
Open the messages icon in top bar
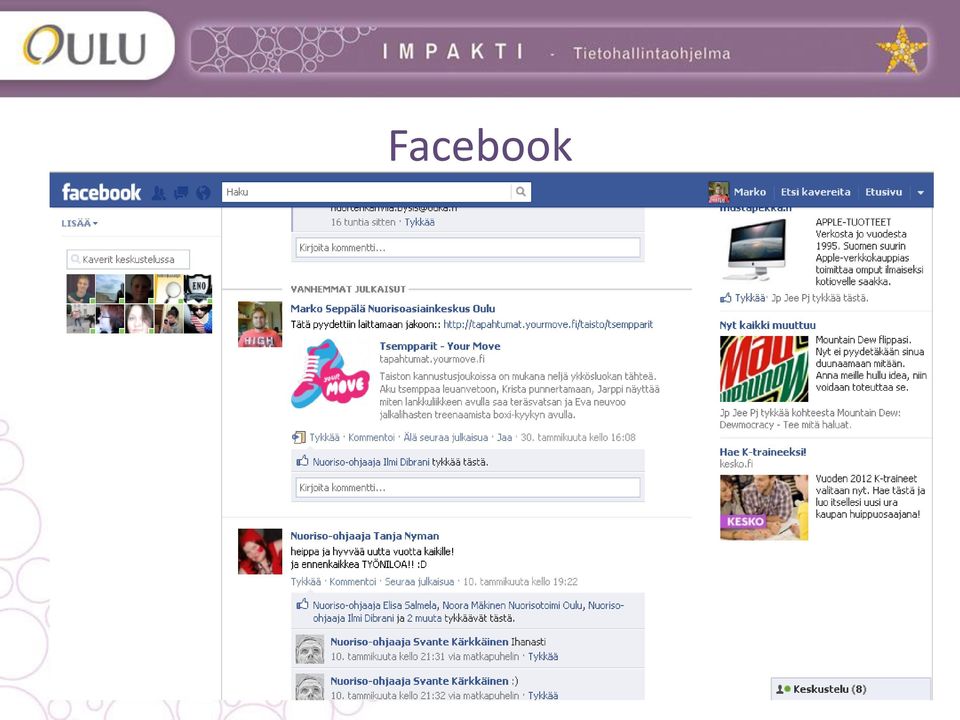[x=181, y=193]
